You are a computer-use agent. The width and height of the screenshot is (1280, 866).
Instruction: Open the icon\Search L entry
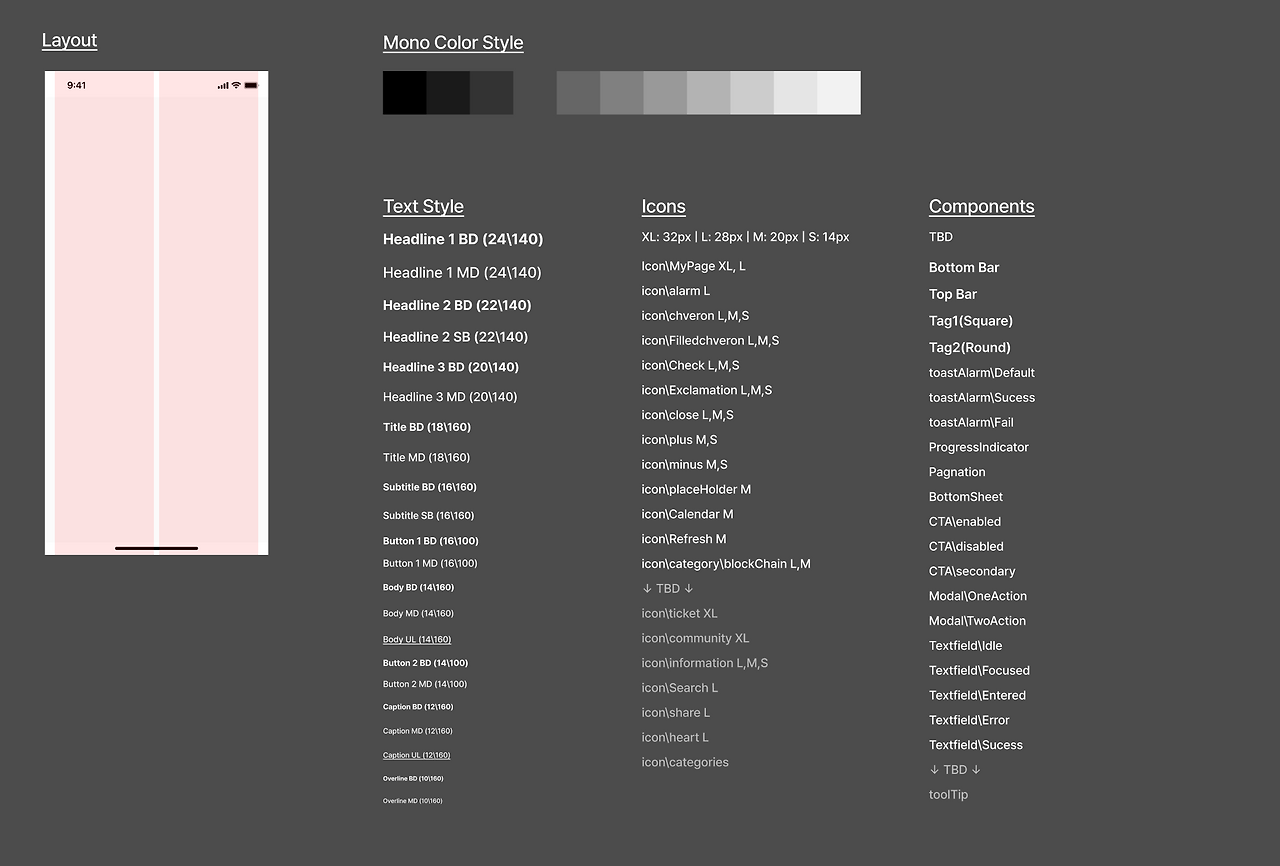pyautogui.click(x=679, y=687)
